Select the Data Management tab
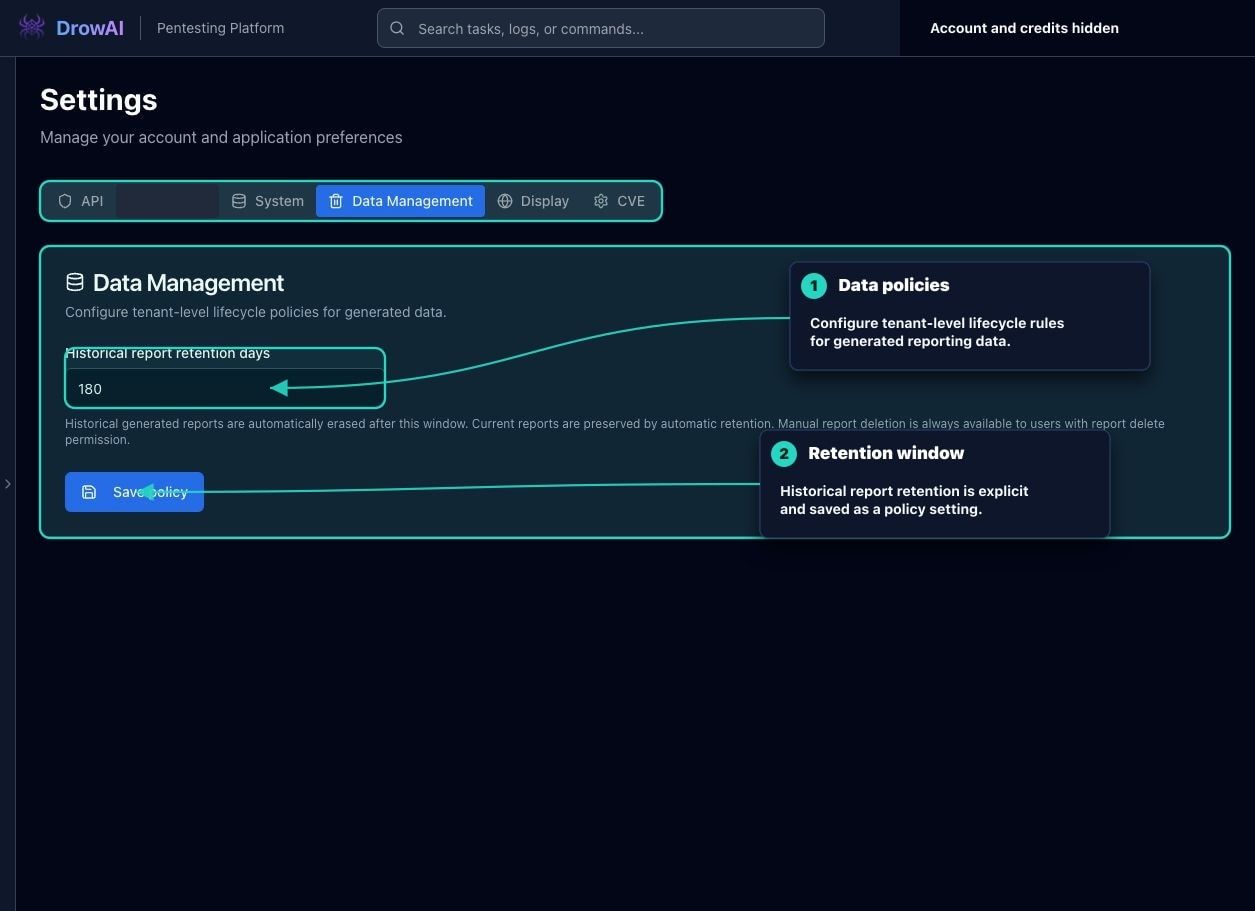 tap(400, 201)
